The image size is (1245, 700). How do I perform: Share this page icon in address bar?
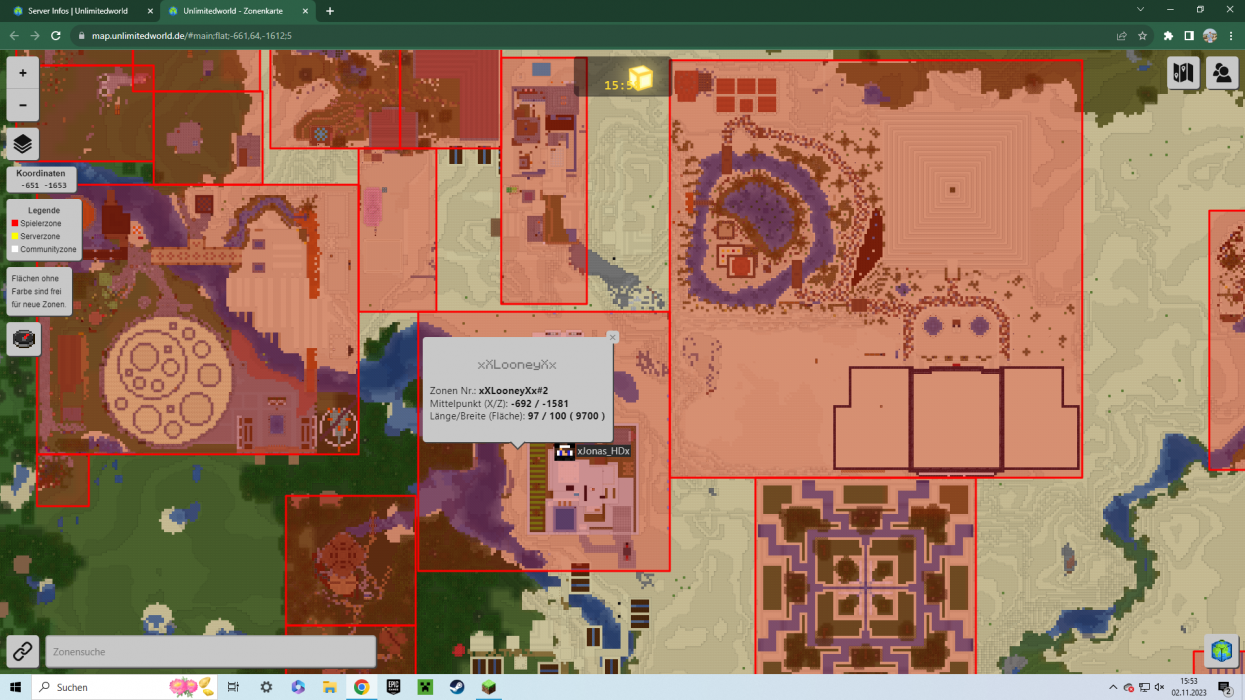coord(1121,35)
